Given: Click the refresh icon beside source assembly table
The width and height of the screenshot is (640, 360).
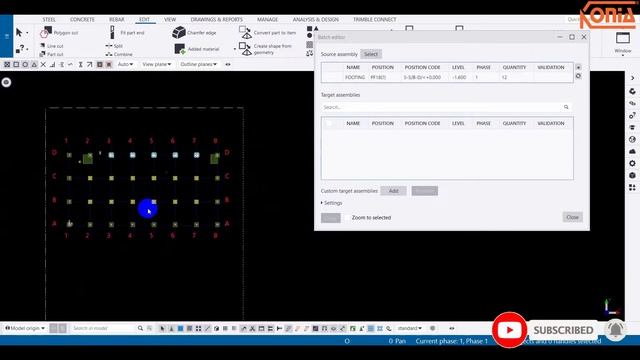Looking at the screenshot, I should 578,76.
